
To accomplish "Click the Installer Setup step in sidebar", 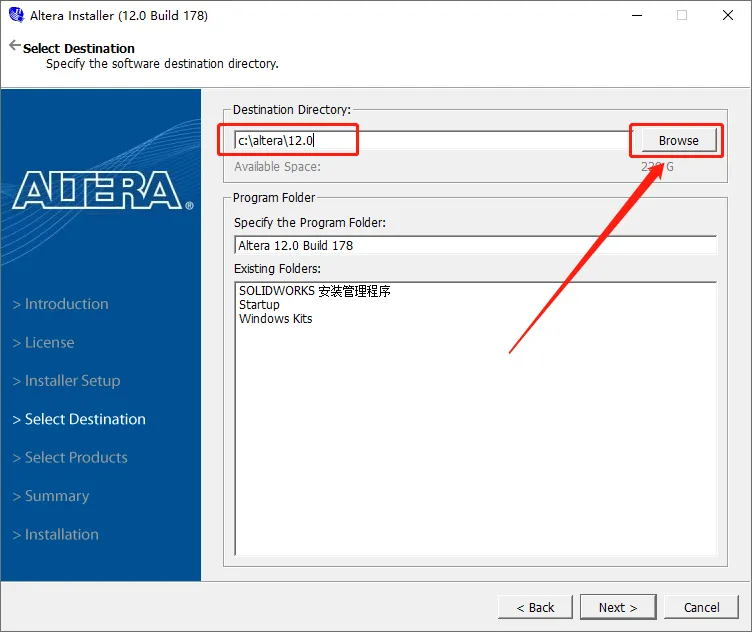I will click(66, 381).
